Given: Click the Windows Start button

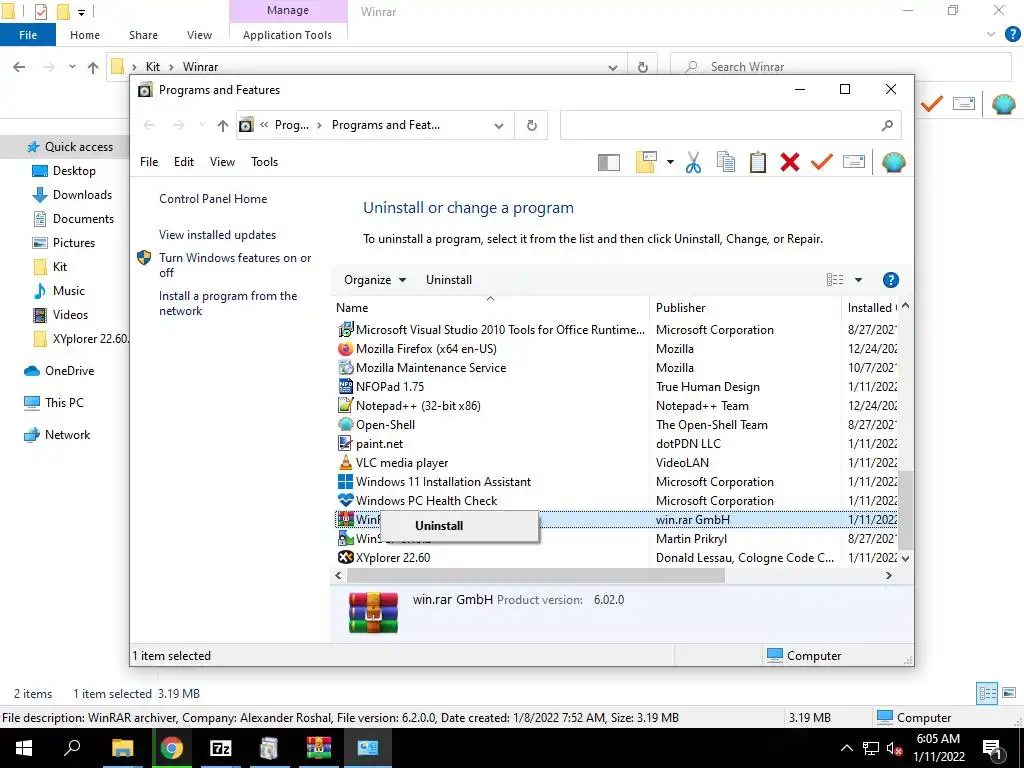Looking at the screenshot, I should point(24,748).
